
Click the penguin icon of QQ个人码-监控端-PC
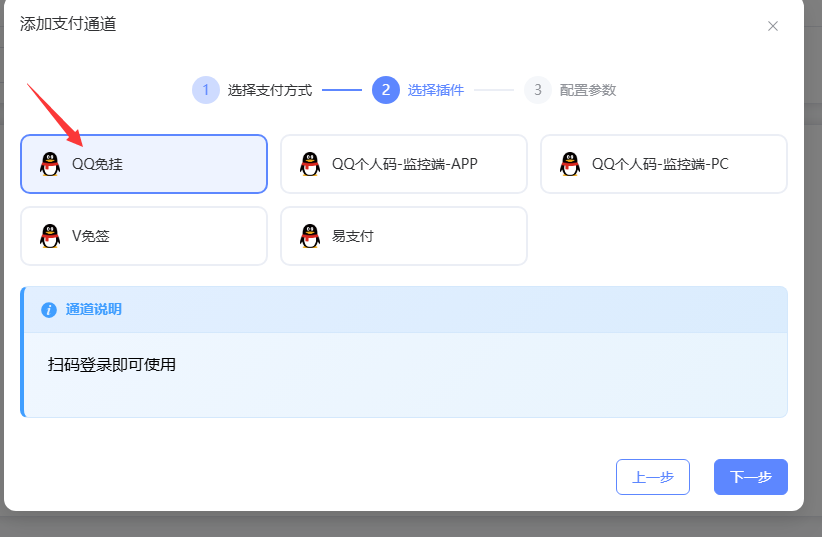[570, 164]
